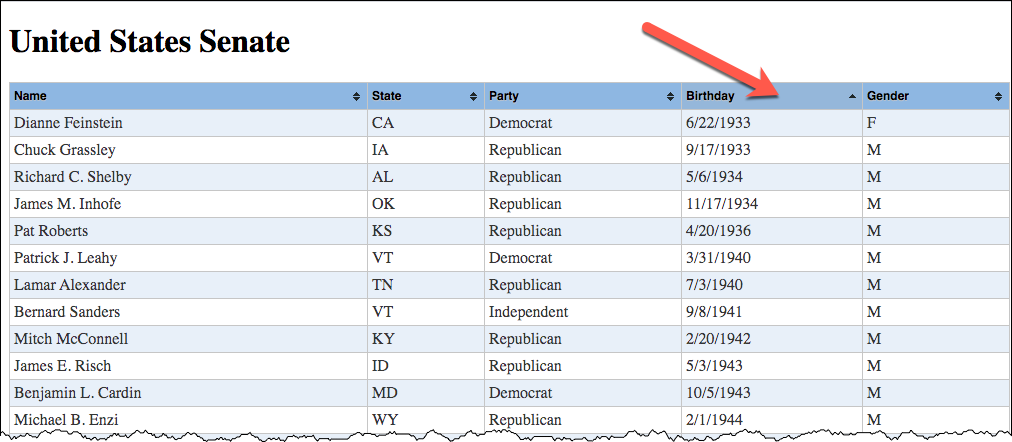Sort table by the Party header

[504, 96]
